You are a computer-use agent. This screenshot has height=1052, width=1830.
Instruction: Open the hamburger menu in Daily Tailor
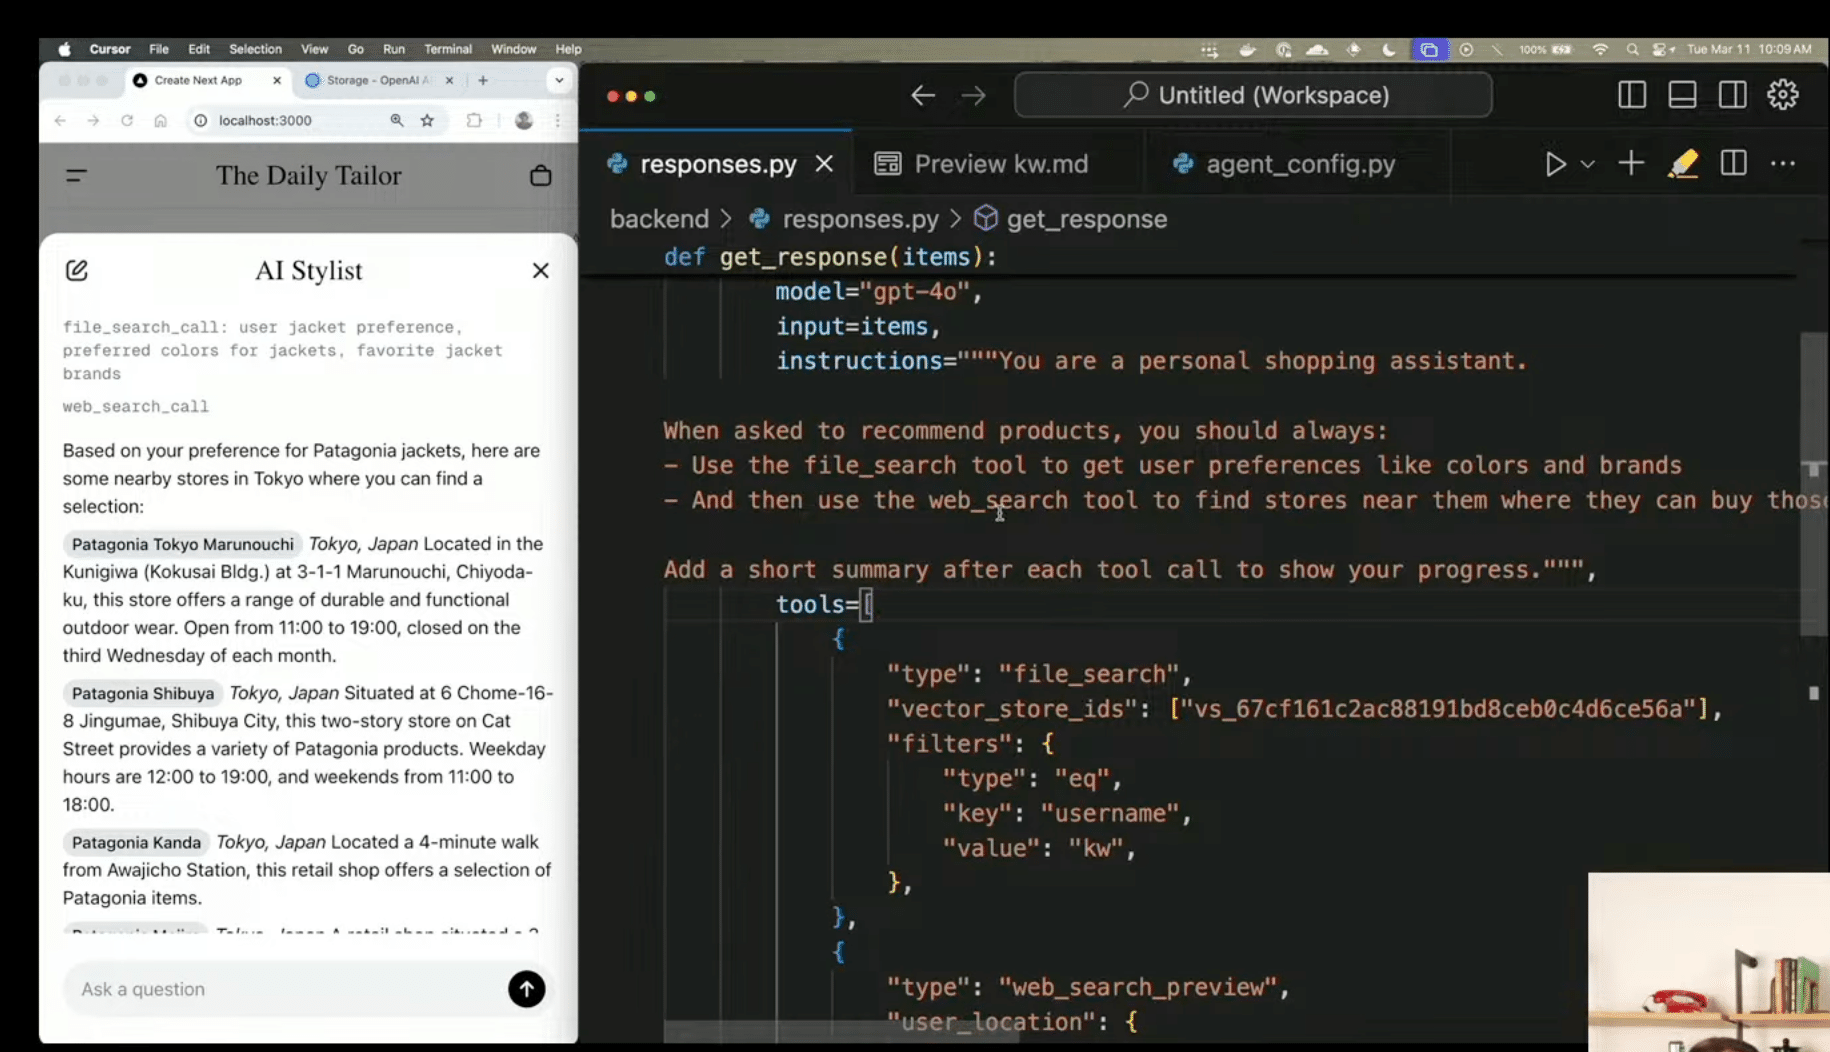pos(76,176)
